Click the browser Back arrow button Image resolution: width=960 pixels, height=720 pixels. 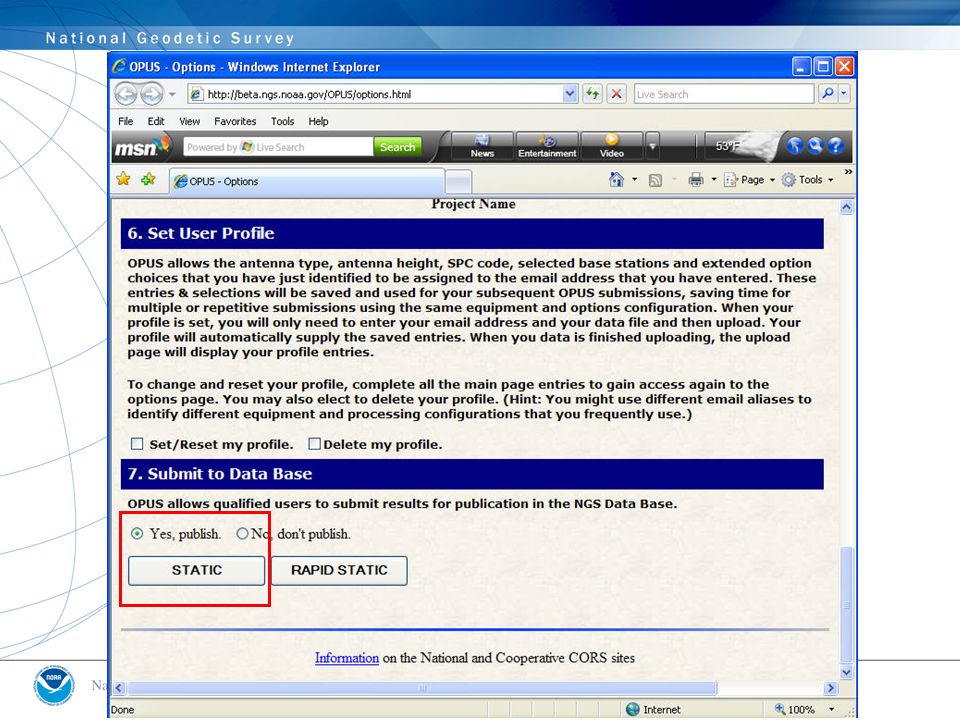[127, 94]
